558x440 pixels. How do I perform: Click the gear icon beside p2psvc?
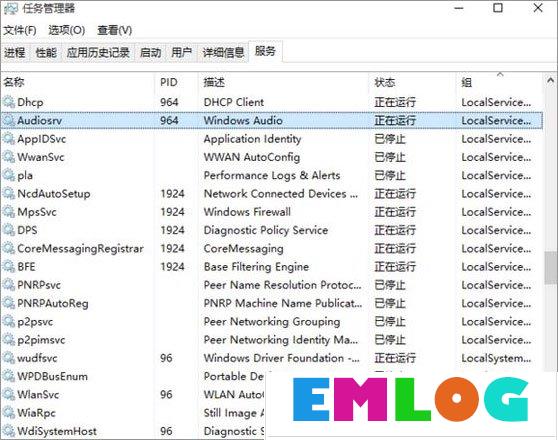(x=9, y=321)
